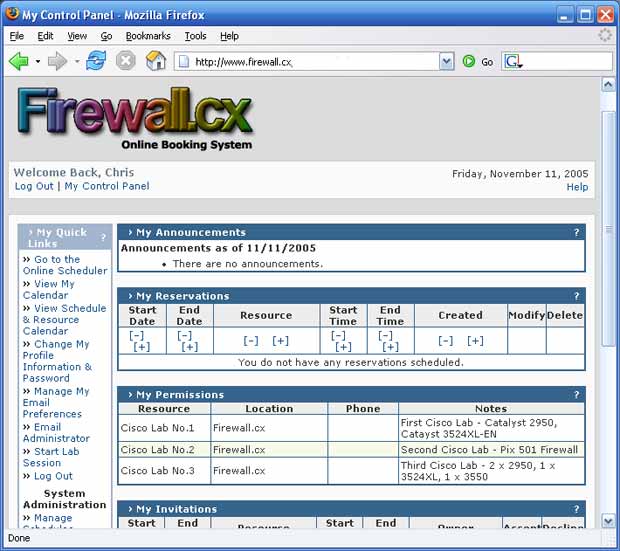Select the Cisco Lab No.3 resource cell

164,471
